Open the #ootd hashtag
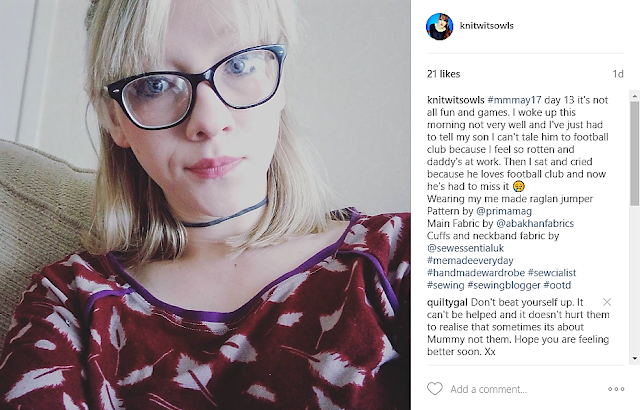Viewport: 640px width, 410px height. click(x=558, y=285)
